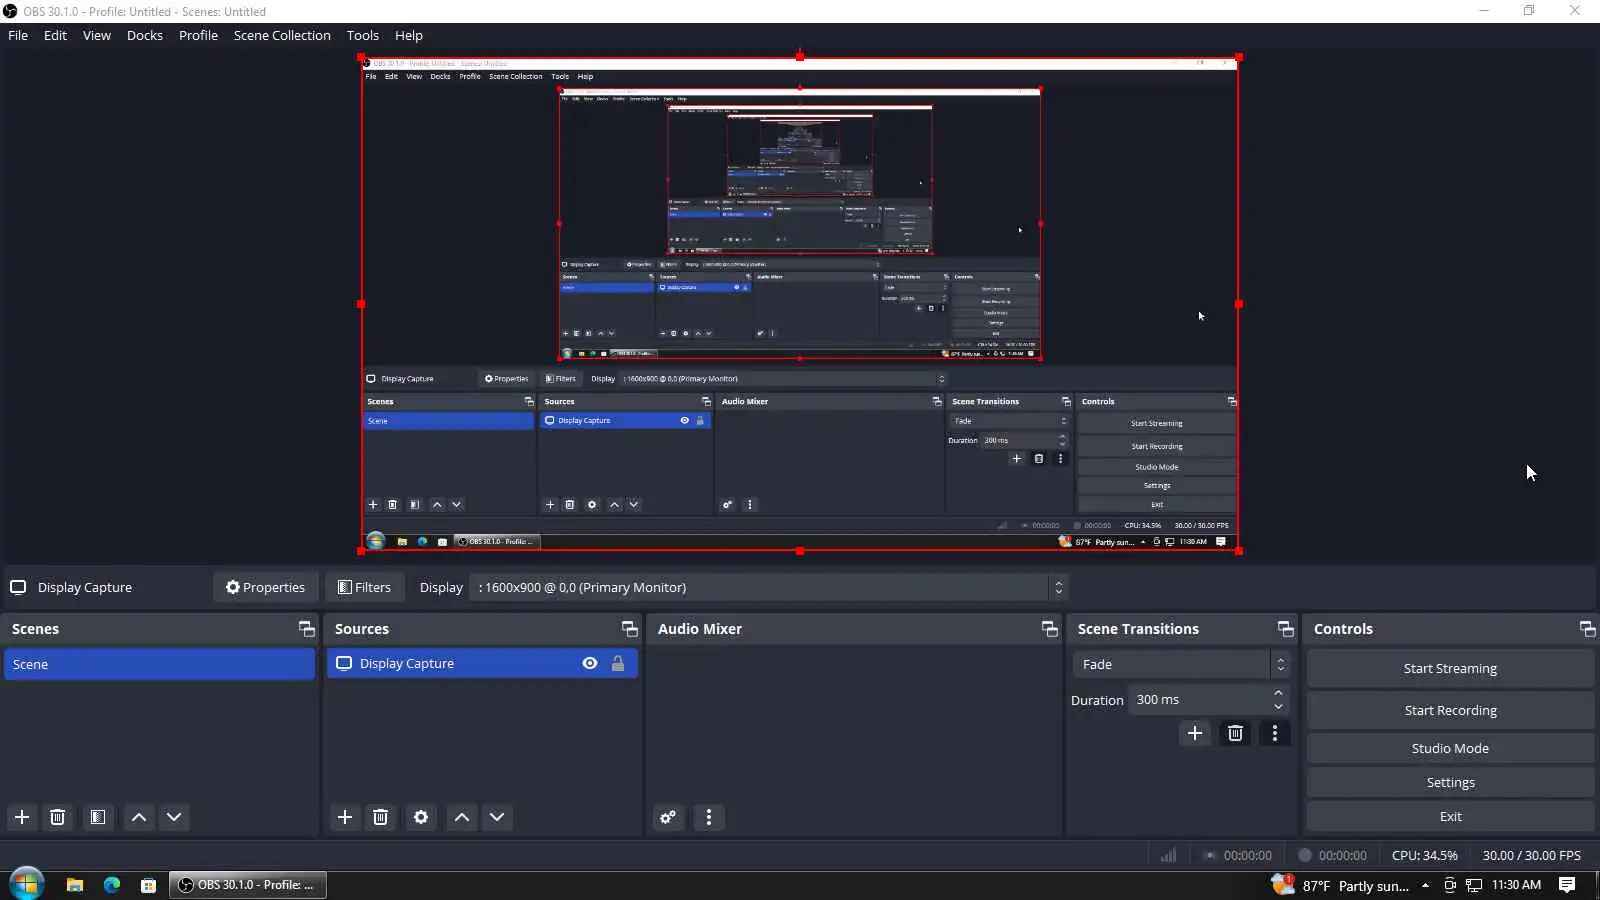Move the selected scene down

174,817
